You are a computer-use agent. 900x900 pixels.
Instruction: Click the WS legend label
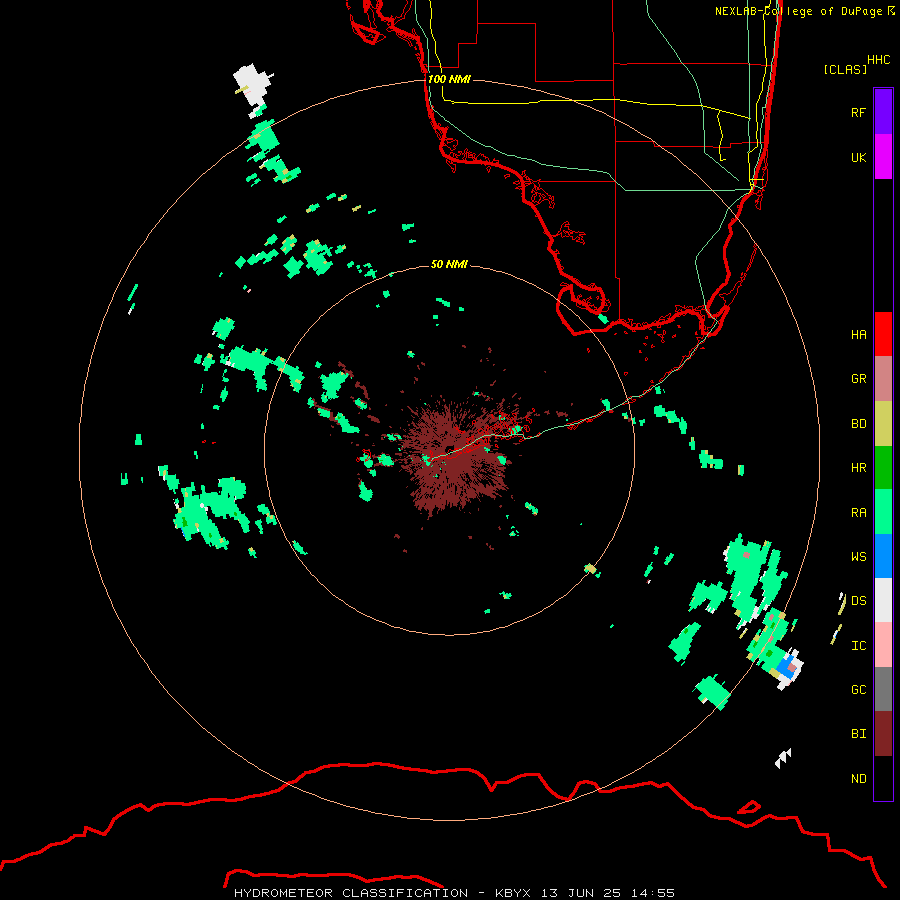pos(858,556)
